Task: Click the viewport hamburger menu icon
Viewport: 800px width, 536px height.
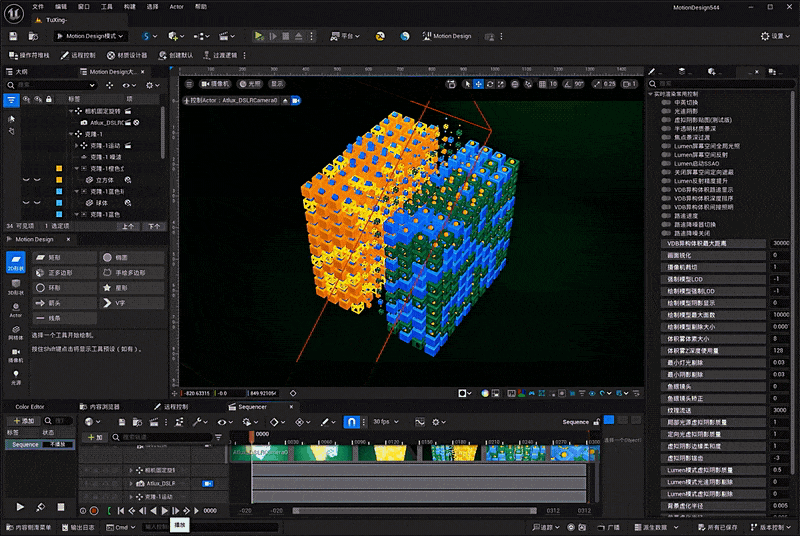Action: pos(189,84)
